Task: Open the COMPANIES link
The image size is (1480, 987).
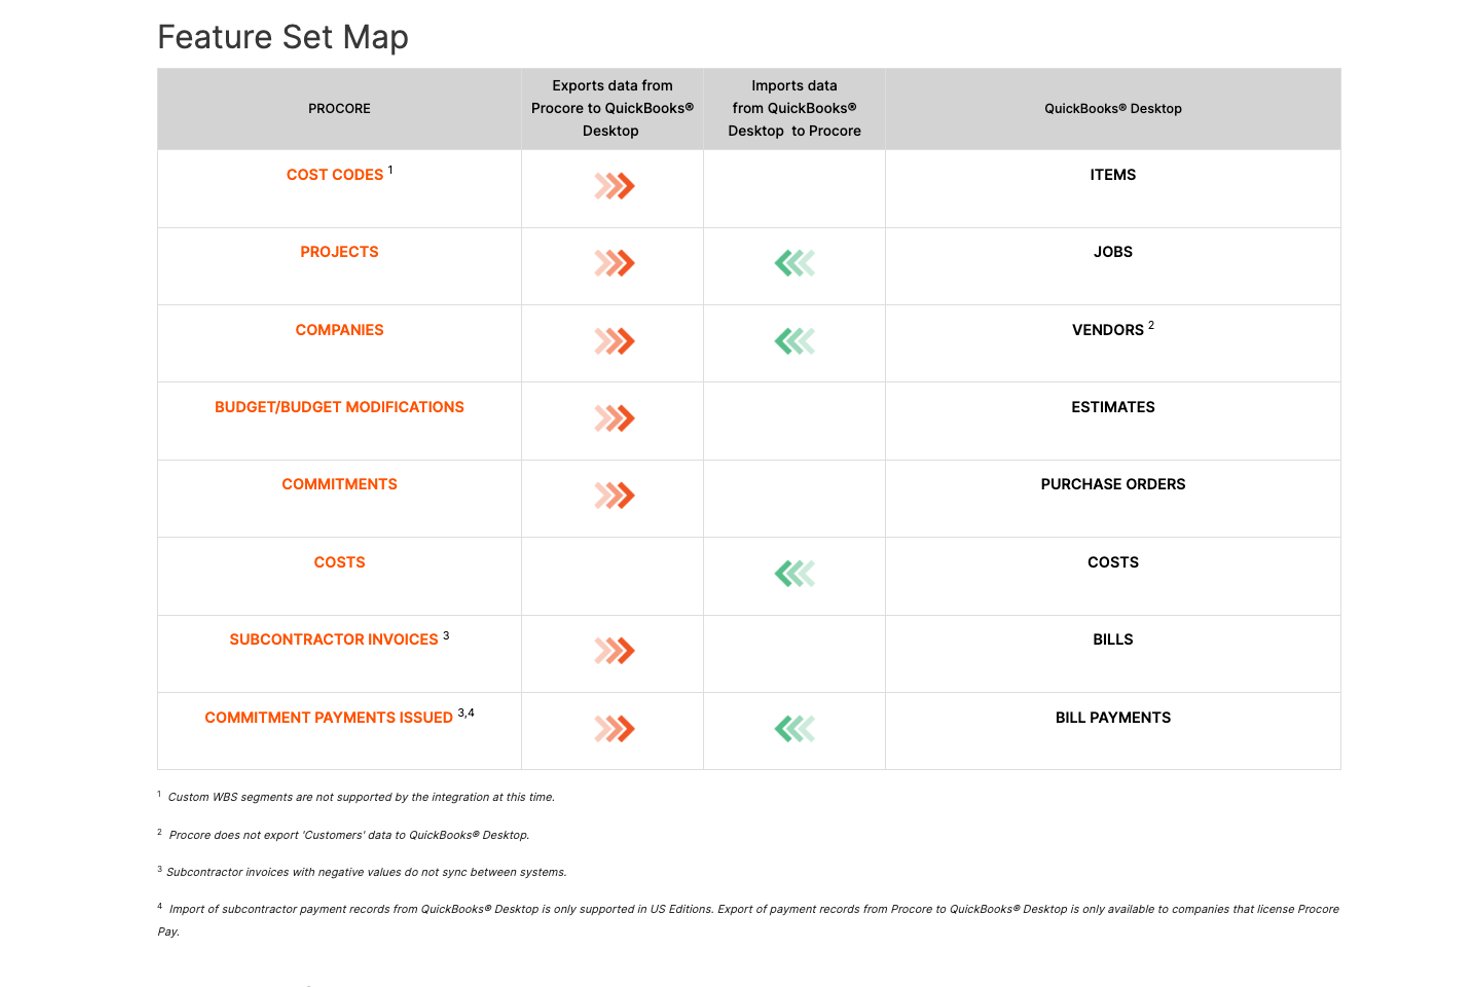Action: coord(339,330)
